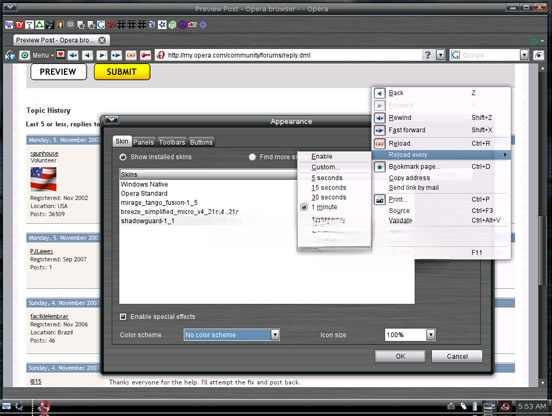
Task: Toggle the Enable special effects checkbox
Action: pos(123,317)
